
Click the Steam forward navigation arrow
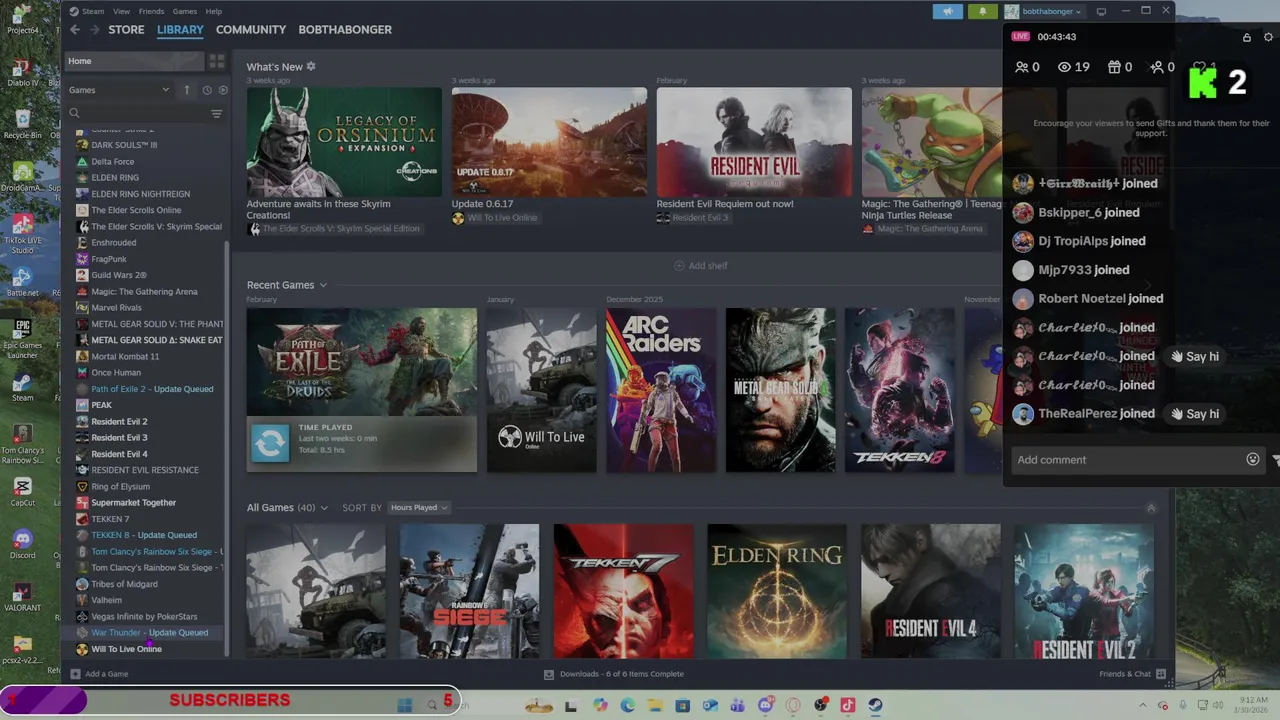pyautogui.click(x=95, y=30)
